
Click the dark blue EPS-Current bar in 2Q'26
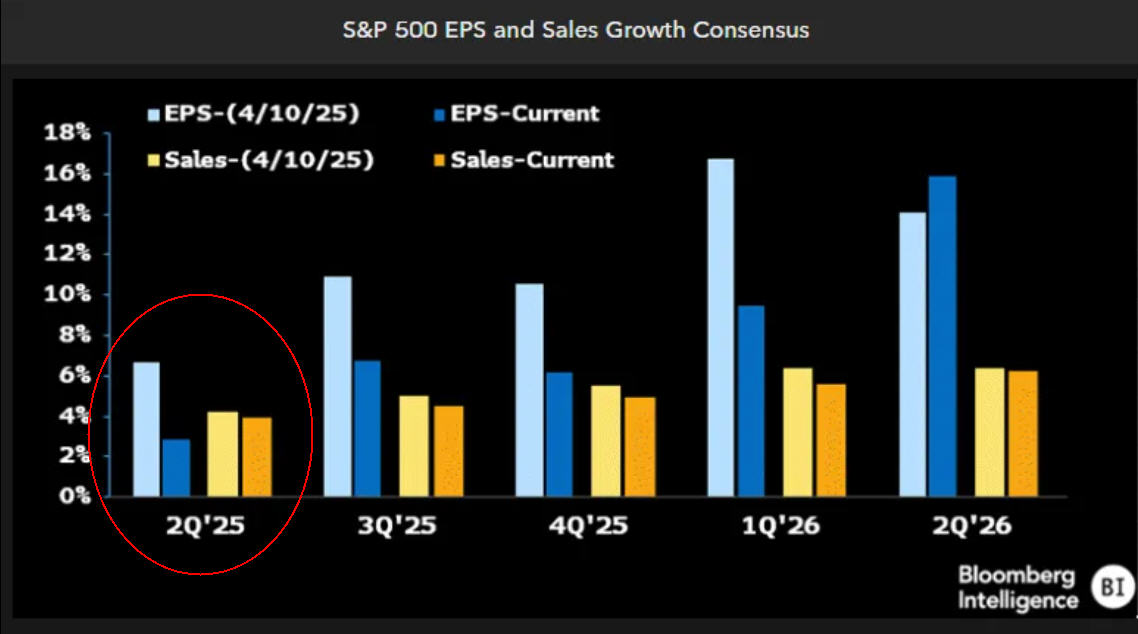point(942,337)
